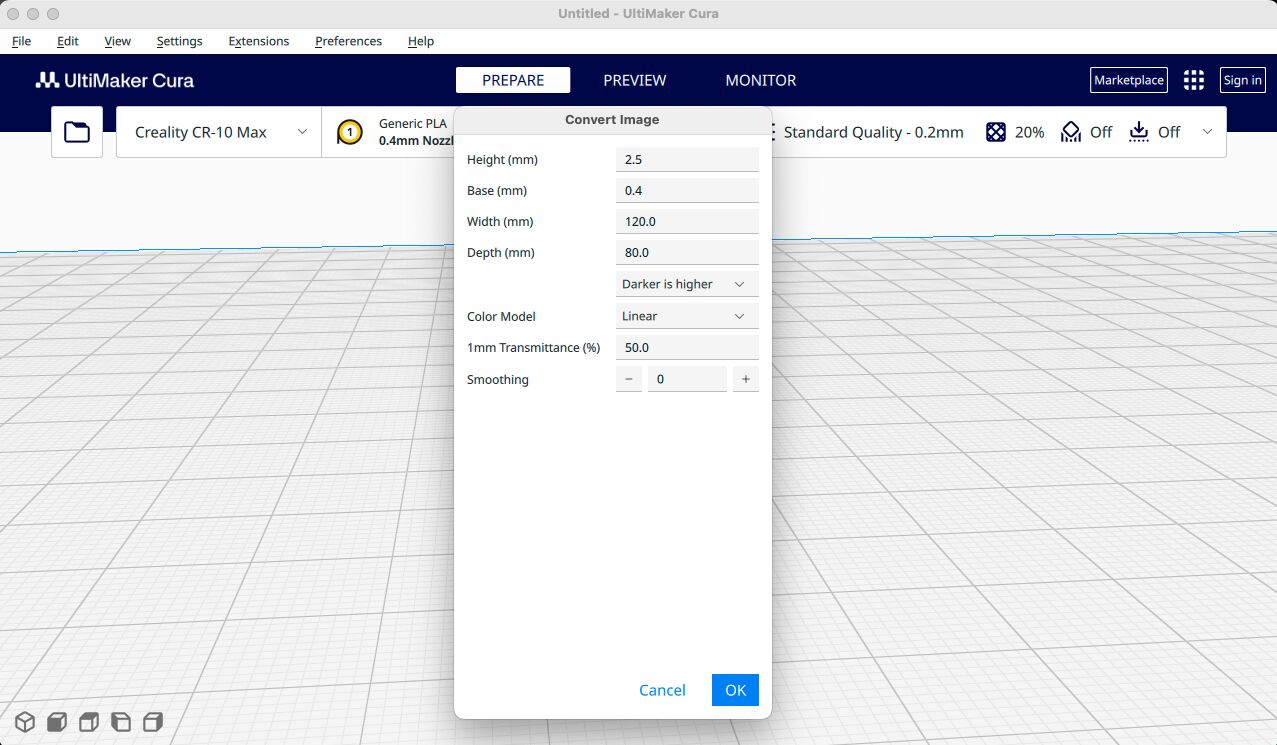1277x745 pixels.
Task: Click the Base (mm) field
Action: [x=687, y=191]
